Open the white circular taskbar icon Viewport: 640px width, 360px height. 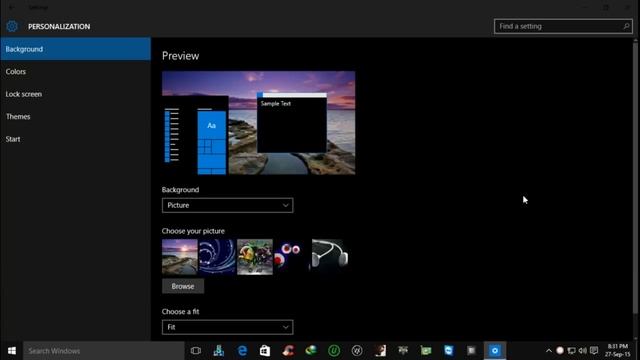click(x=357, y=351)
